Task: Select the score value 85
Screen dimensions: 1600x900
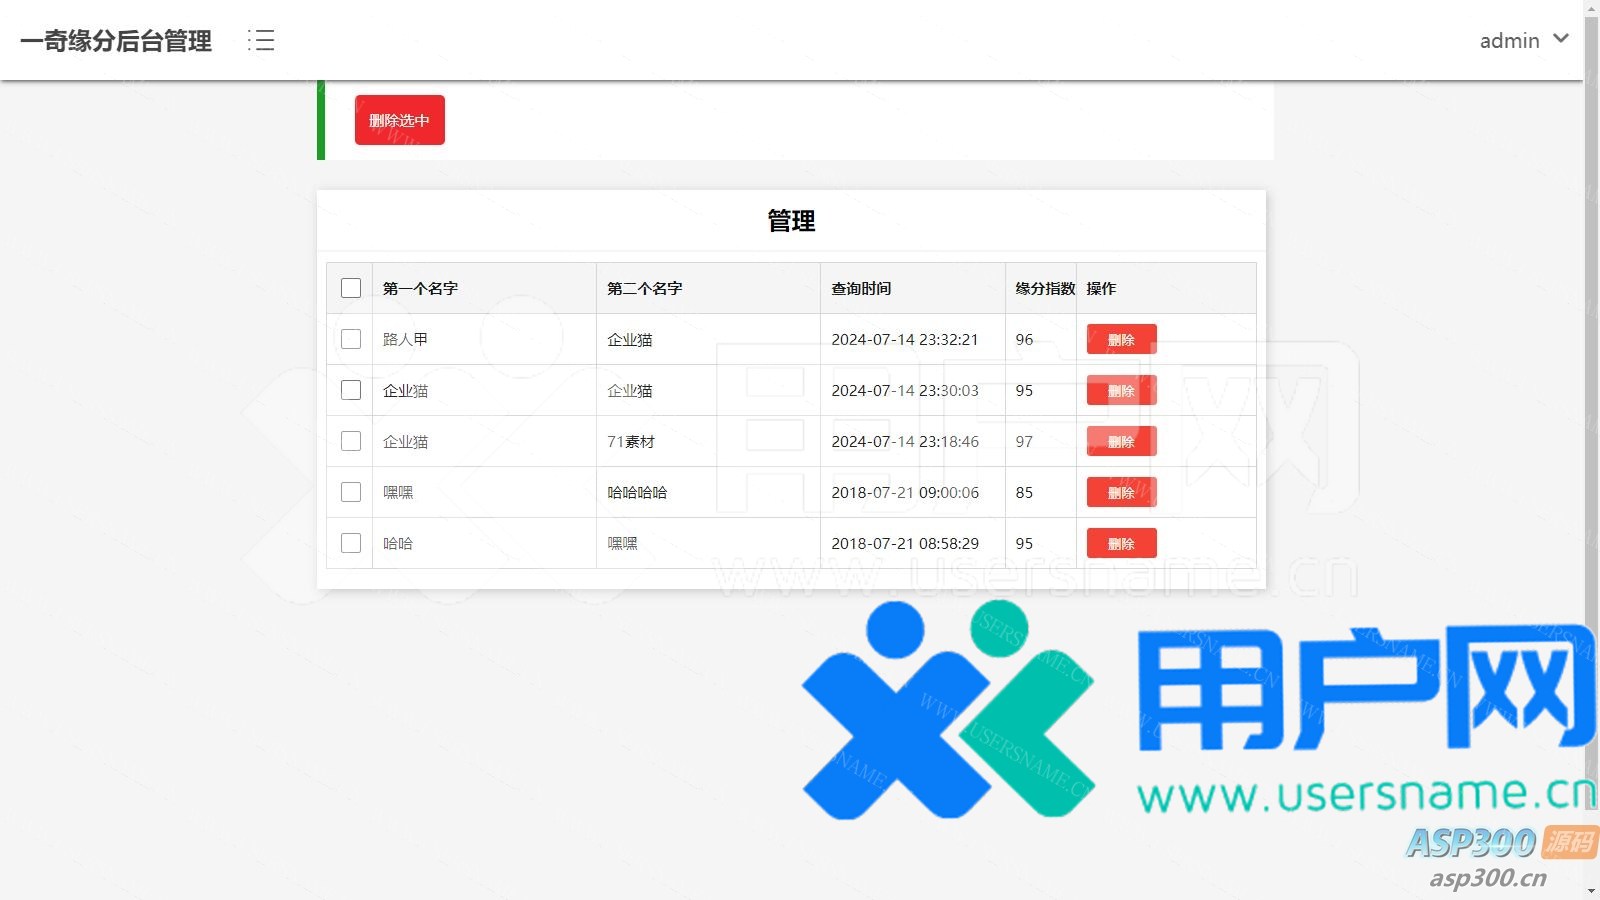Action: click(1024, 492)
